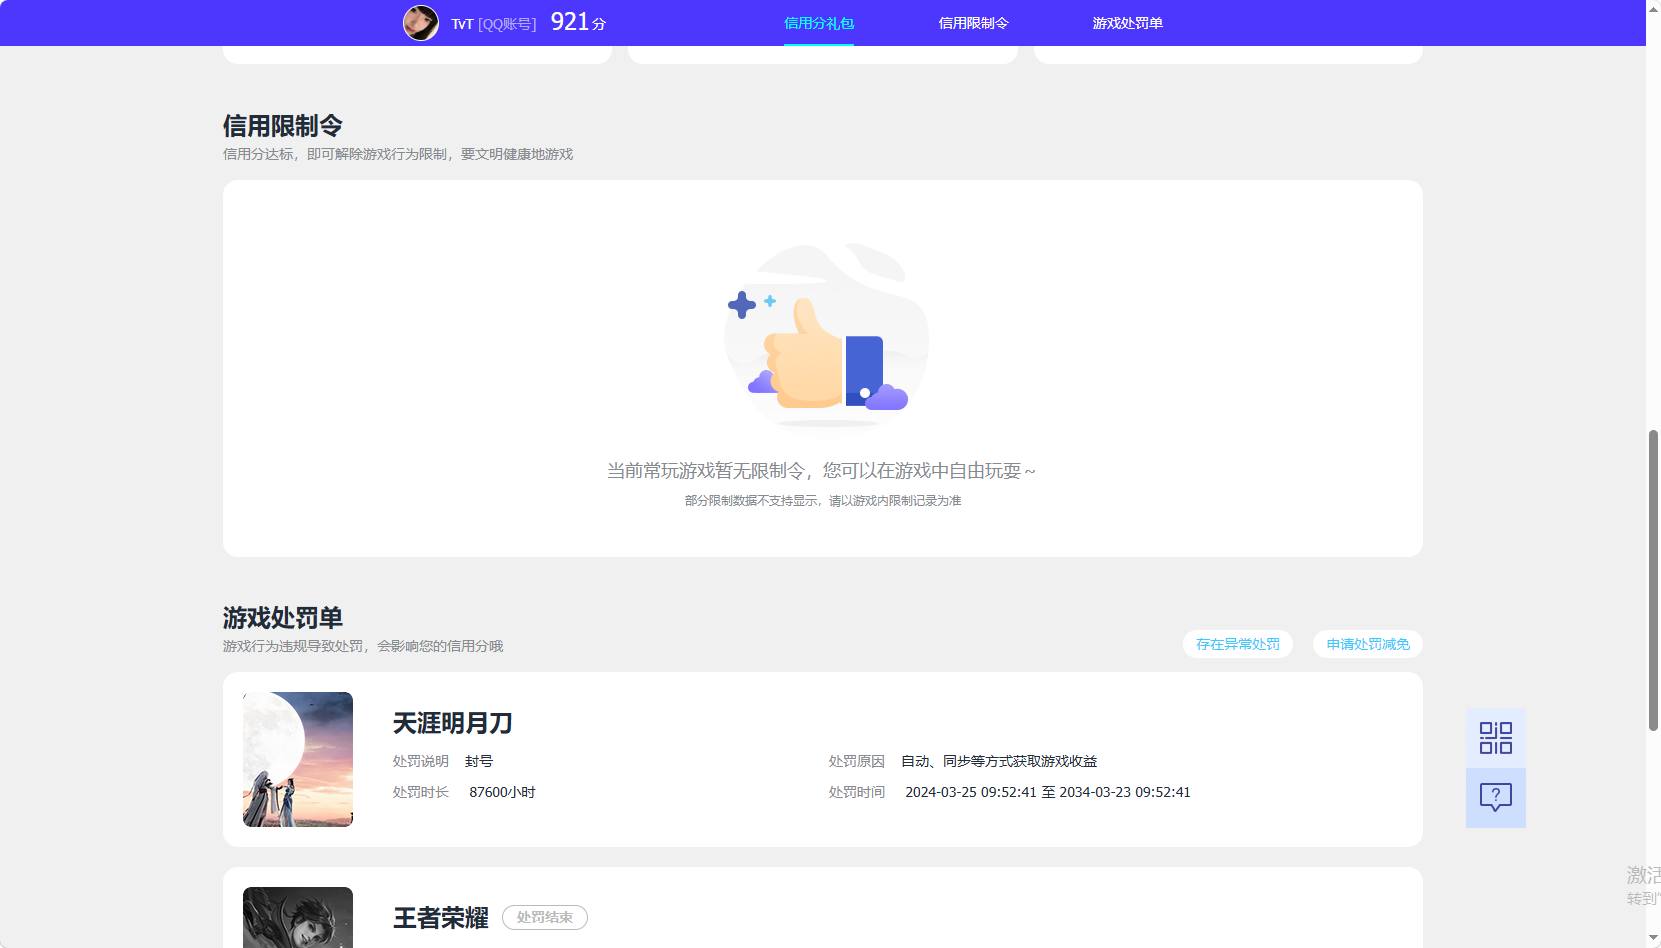Viewport: 1661px width, 948px height.
Task: Click the 存在异常处罚 button
Action: (x=1238, y=644)
